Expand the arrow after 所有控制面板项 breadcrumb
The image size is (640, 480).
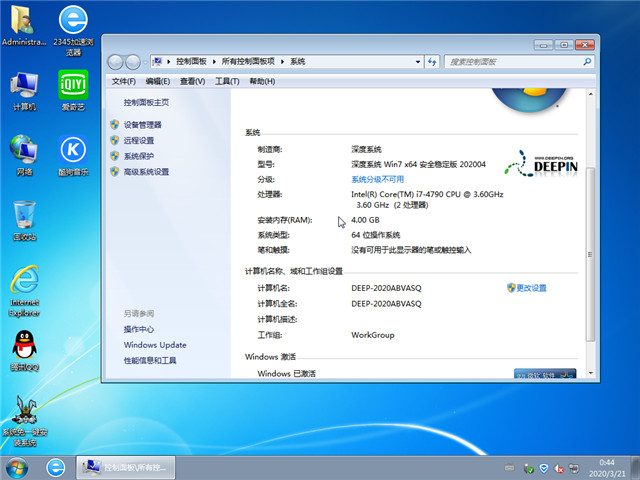pyautogui.click(x=282, y=62)
